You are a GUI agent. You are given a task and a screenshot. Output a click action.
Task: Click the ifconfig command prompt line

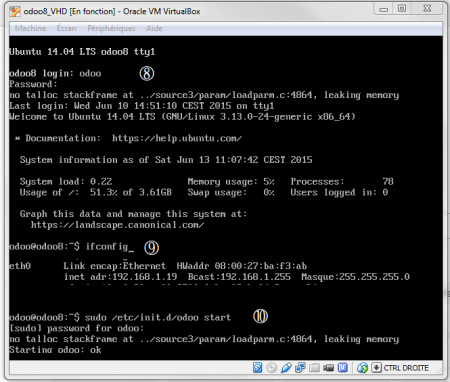pyautogui.click(x=72, y=247)
